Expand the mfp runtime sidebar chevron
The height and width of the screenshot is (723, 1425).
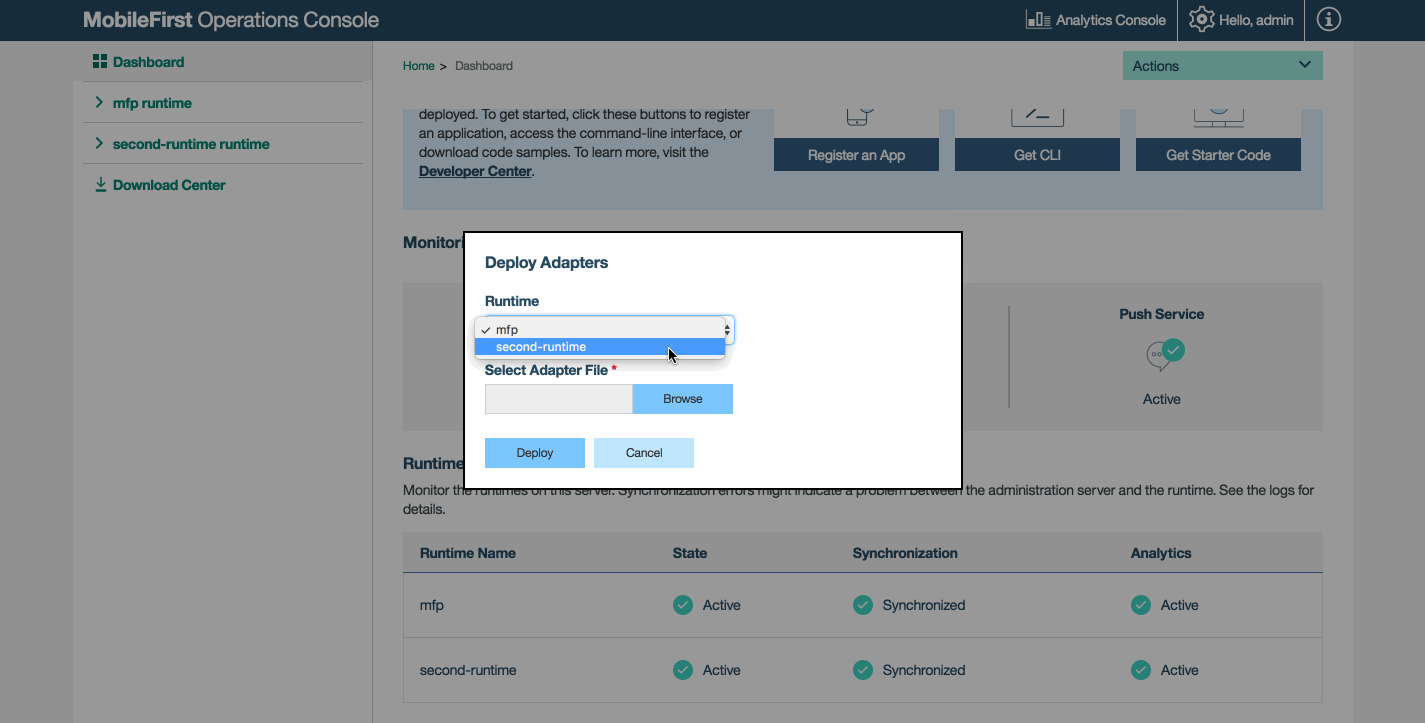click(99, 103)
